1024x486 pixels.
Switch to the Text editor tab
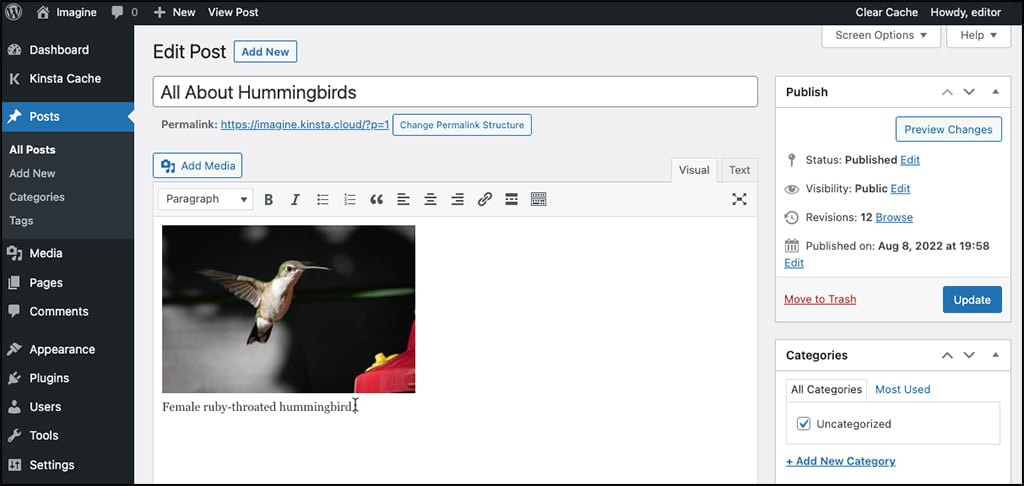pyautogui.click(x=739, y=170)
